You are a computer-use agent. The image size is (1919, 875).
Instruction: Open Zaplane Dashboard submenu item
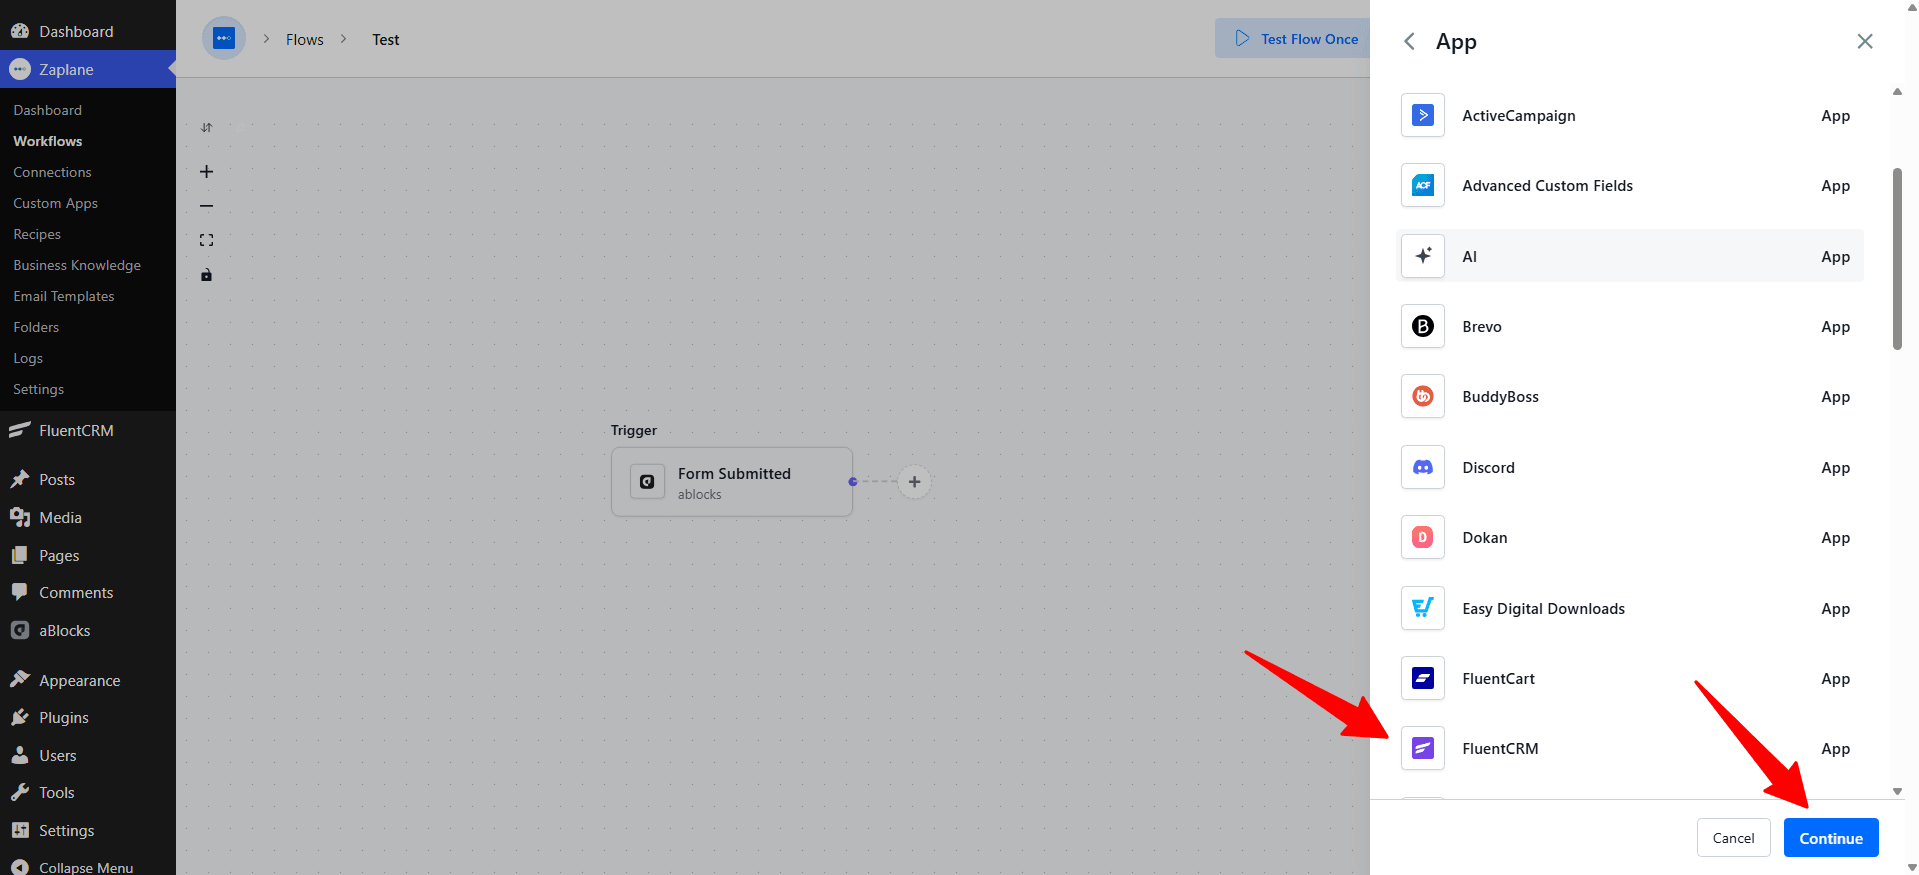point(48,110)
